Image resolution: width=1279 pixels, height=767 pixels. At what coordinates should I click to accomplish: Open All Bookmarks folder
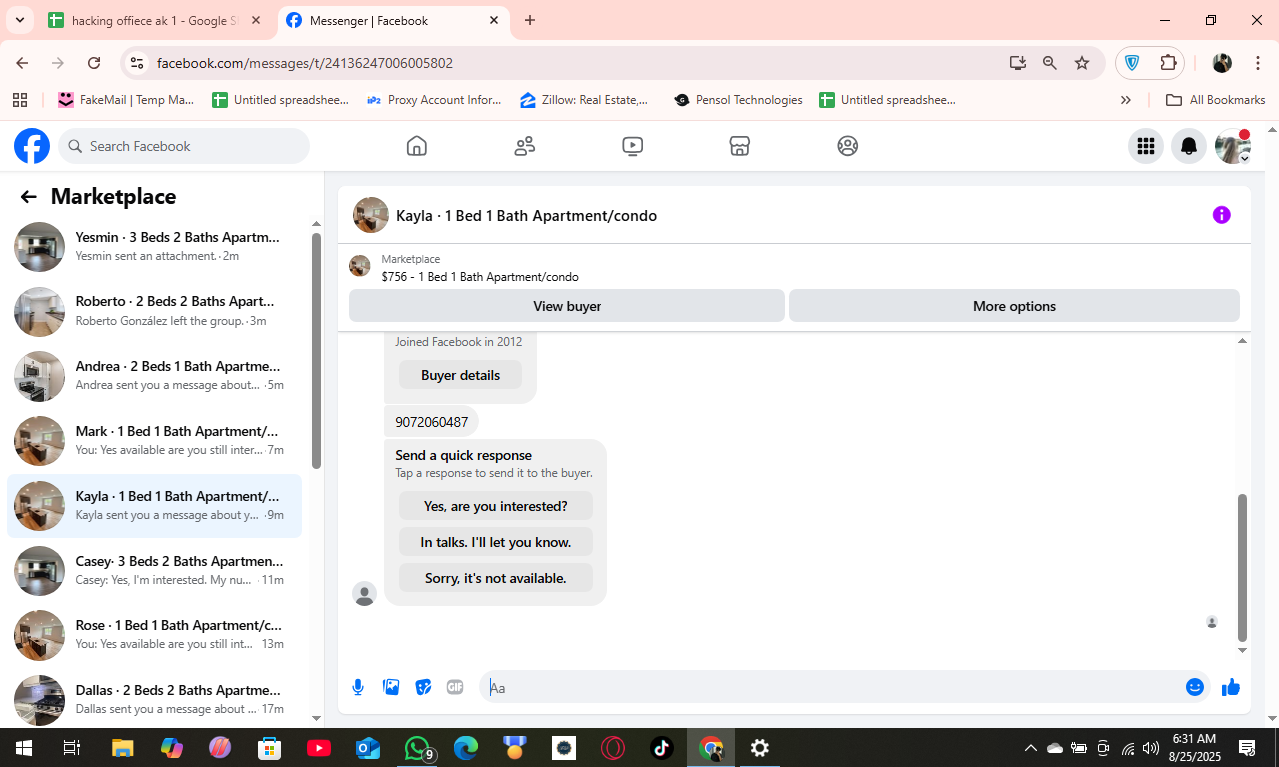1216,100
